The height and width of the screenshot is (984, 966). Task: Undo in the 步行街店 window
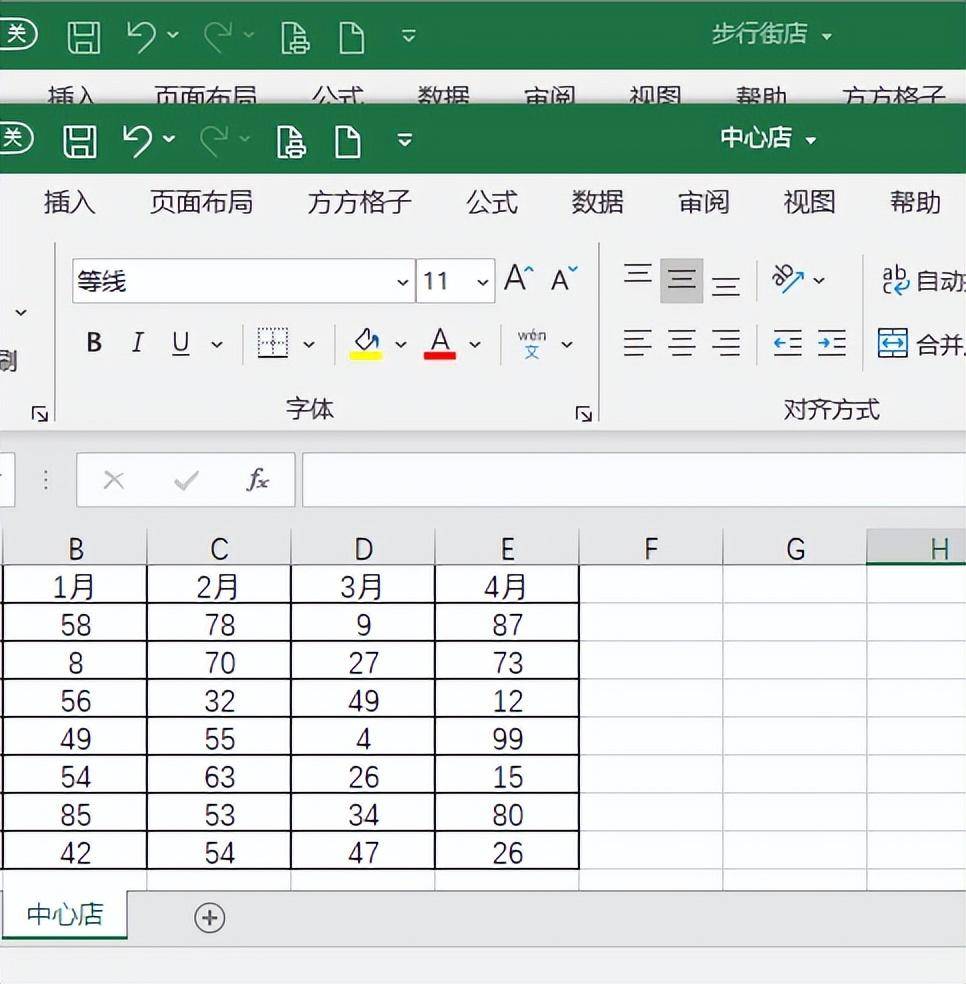[x=142, y=36]
